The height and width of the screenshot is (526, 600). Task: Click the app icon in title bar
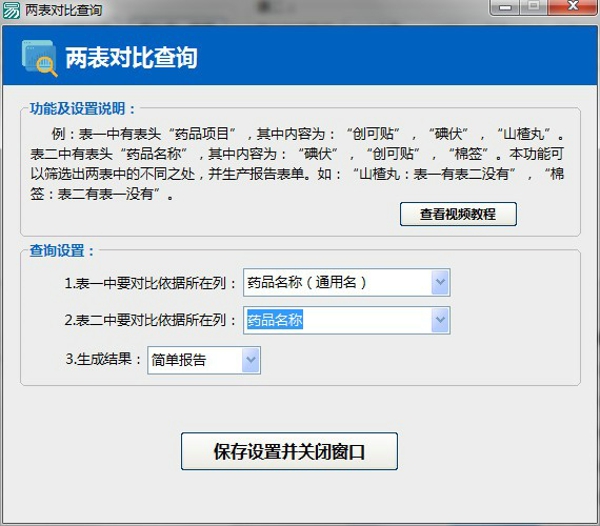point(12,10)
